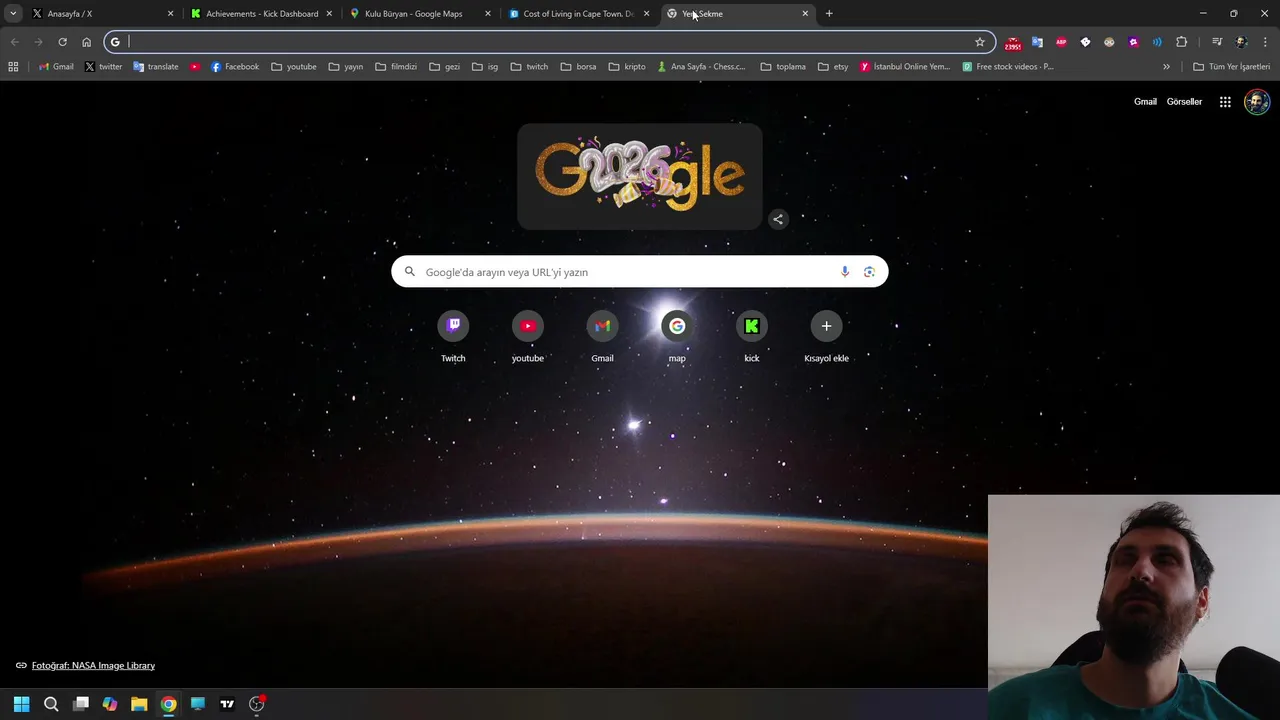
Task: Go to the browser home page
Action: [86, 42]
